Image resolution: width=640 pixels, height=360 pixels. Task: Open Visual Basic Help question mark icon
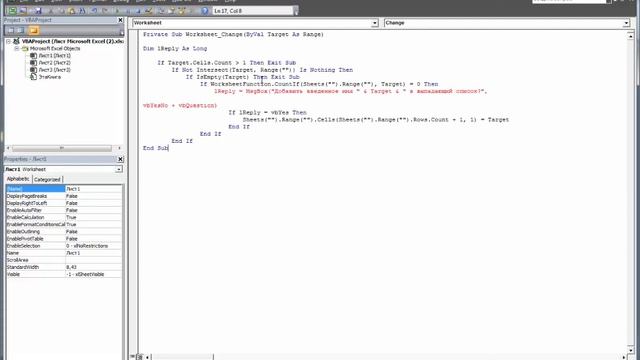(x=204, y=11)
